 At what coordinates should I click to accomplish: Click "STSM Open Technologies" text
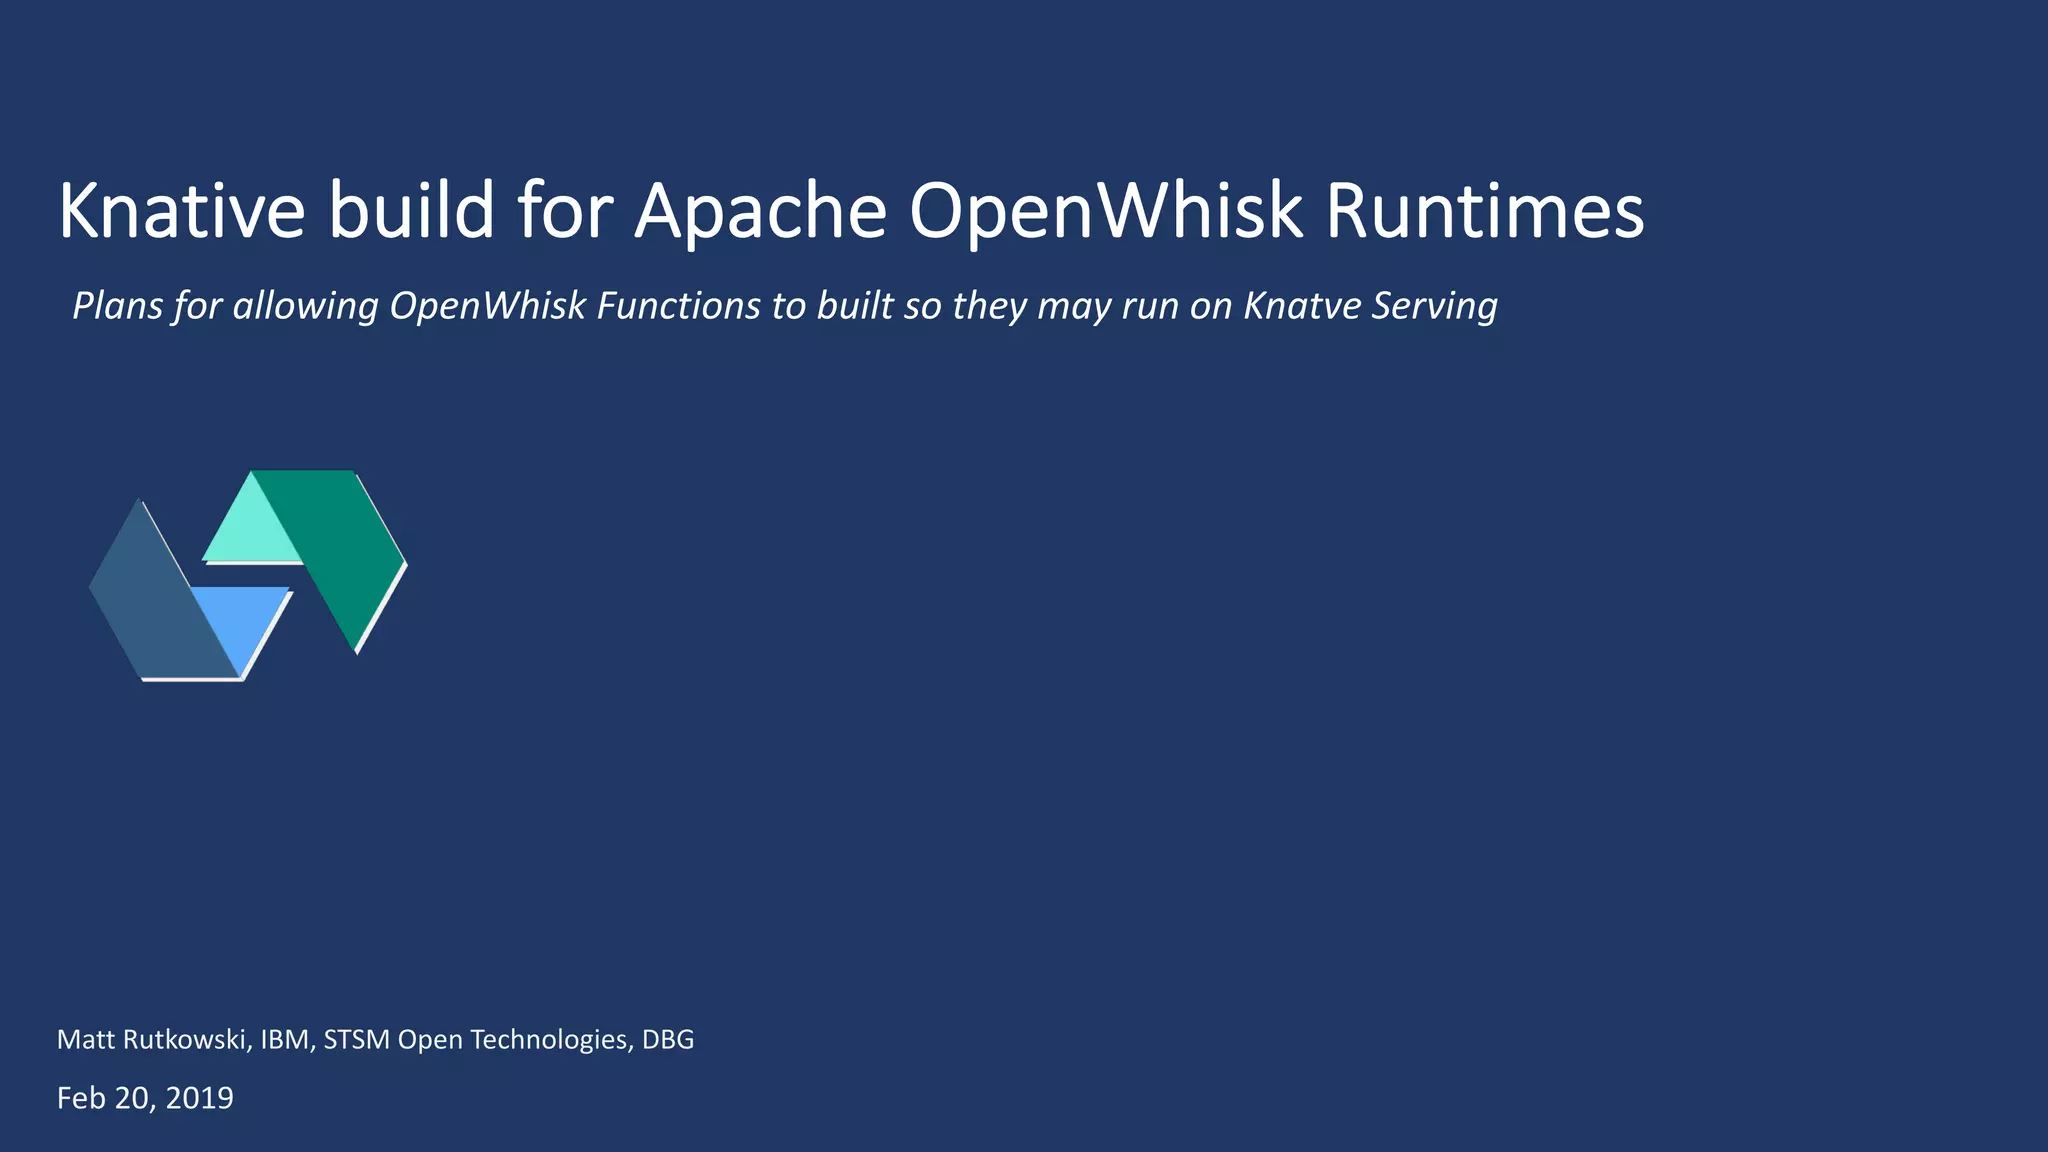point(476,1040)
